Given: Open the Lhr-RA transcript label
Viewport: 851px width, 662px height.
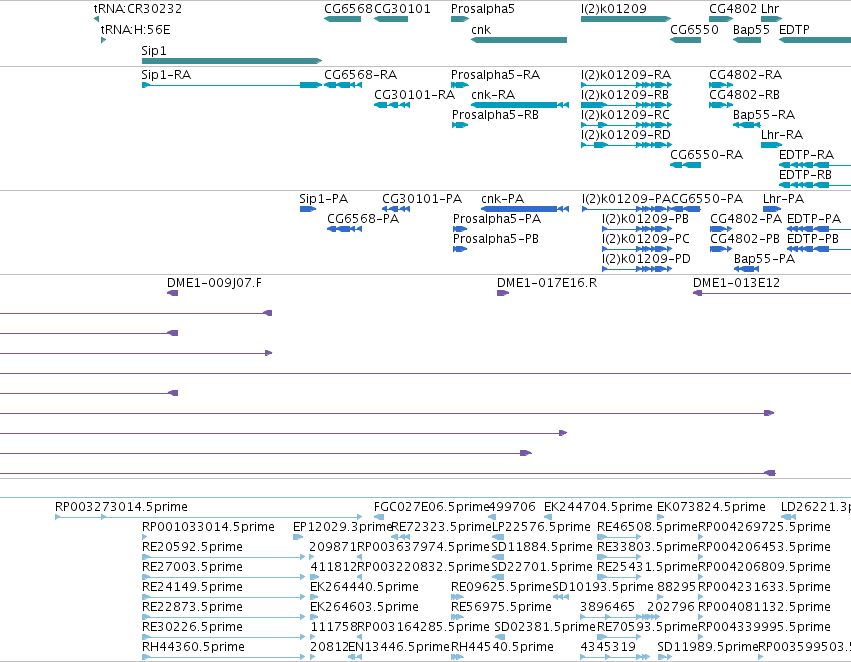Looking at the screenshot, I should pyautogui.click(x=782, y=135).
